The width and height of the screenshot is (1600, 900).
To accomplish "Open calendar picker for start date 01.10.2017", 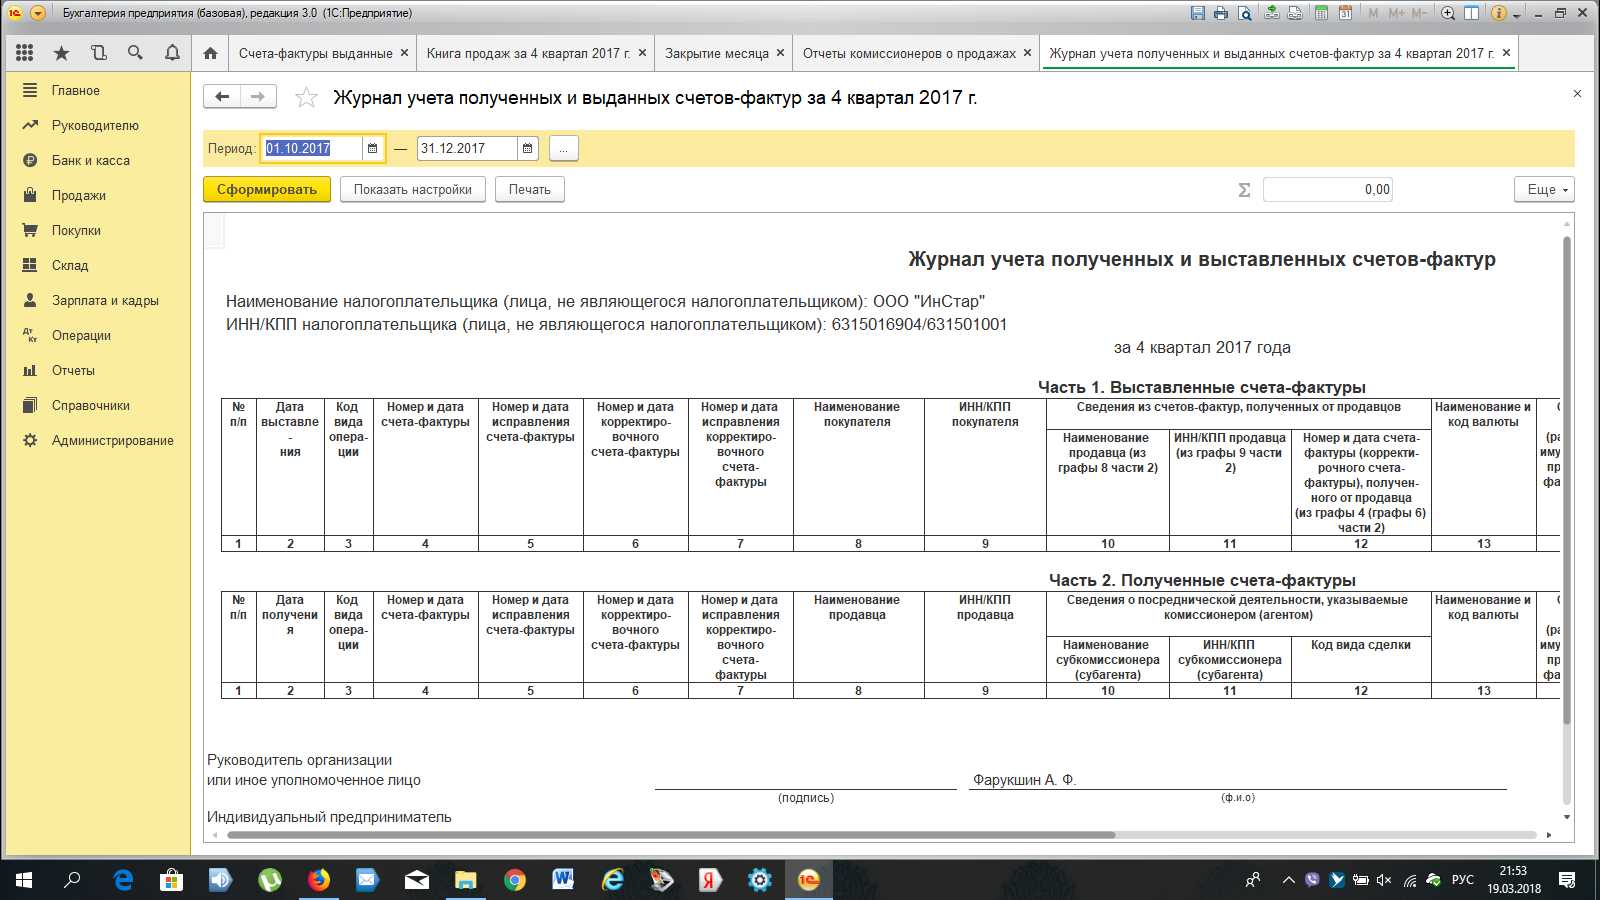I will pyautogui.click(x=372, y=148).
